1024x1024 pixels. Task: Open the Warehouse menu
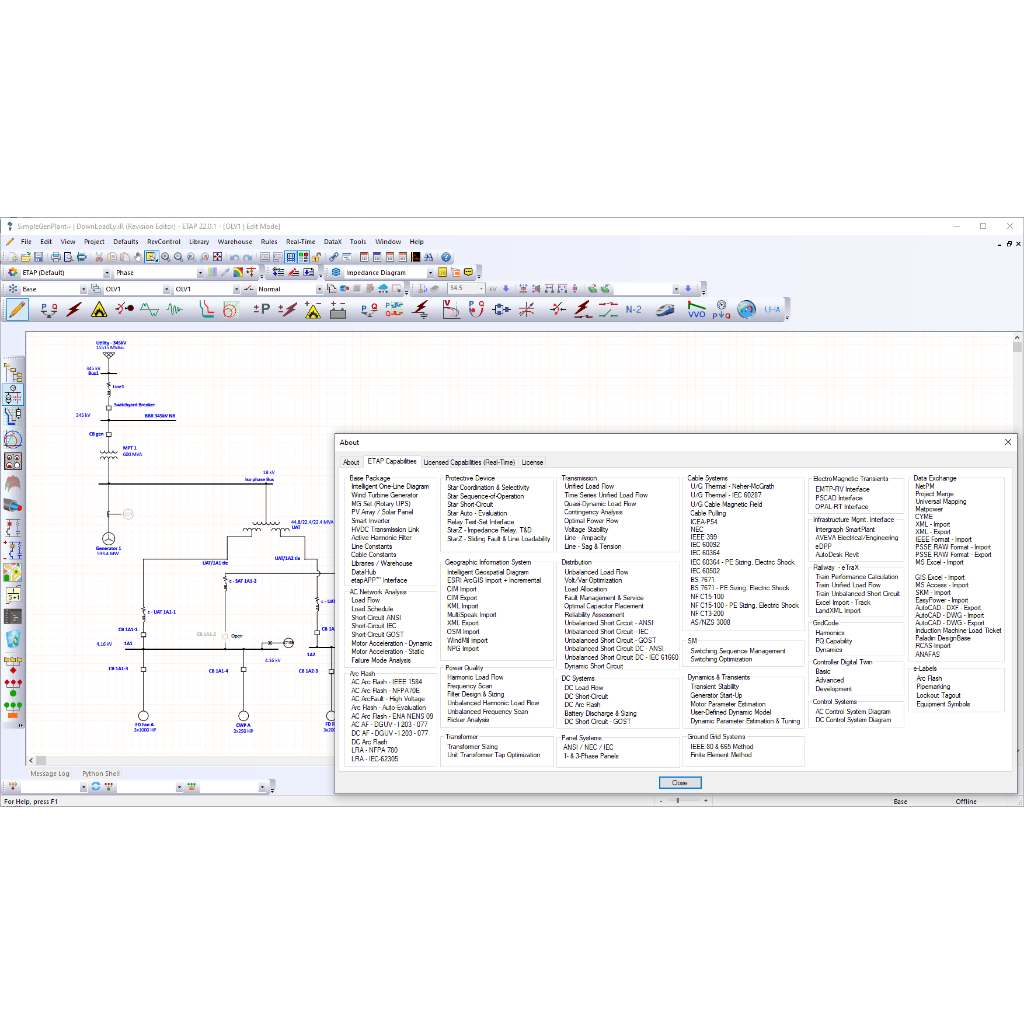(x=234, y=242)
